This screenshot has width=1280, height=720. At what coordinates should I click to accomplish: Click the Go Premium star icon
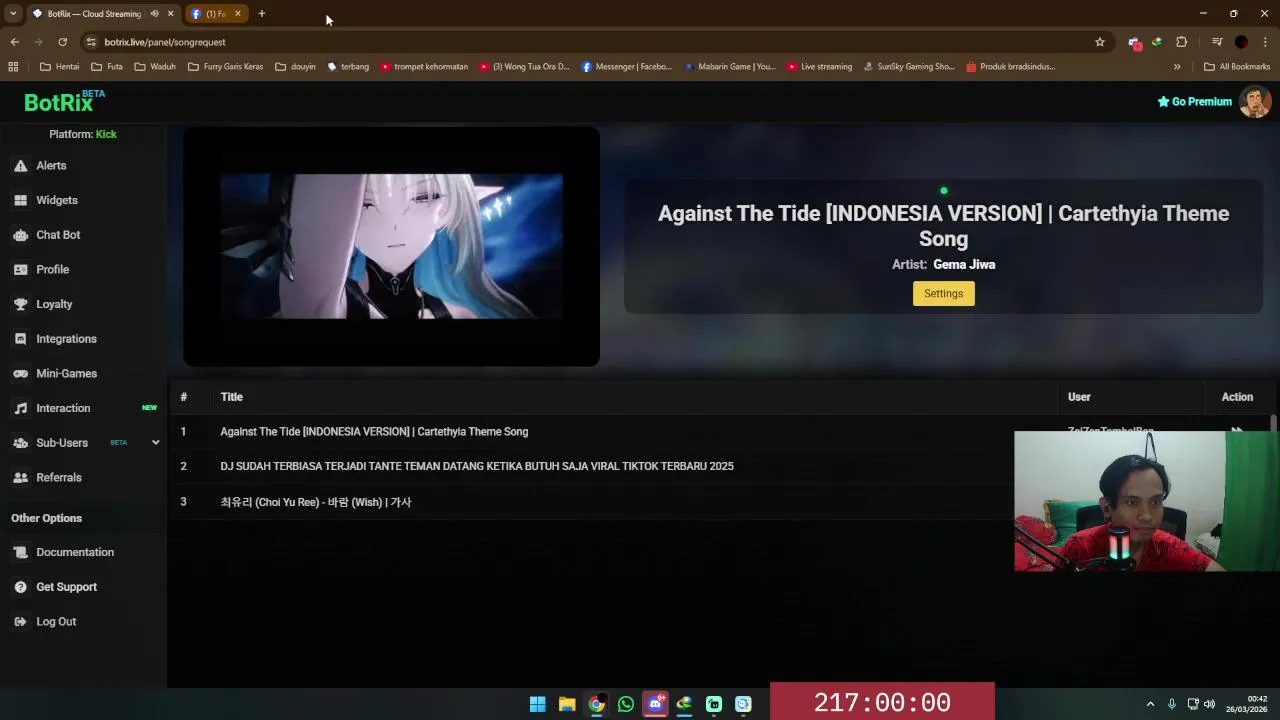1163,101
